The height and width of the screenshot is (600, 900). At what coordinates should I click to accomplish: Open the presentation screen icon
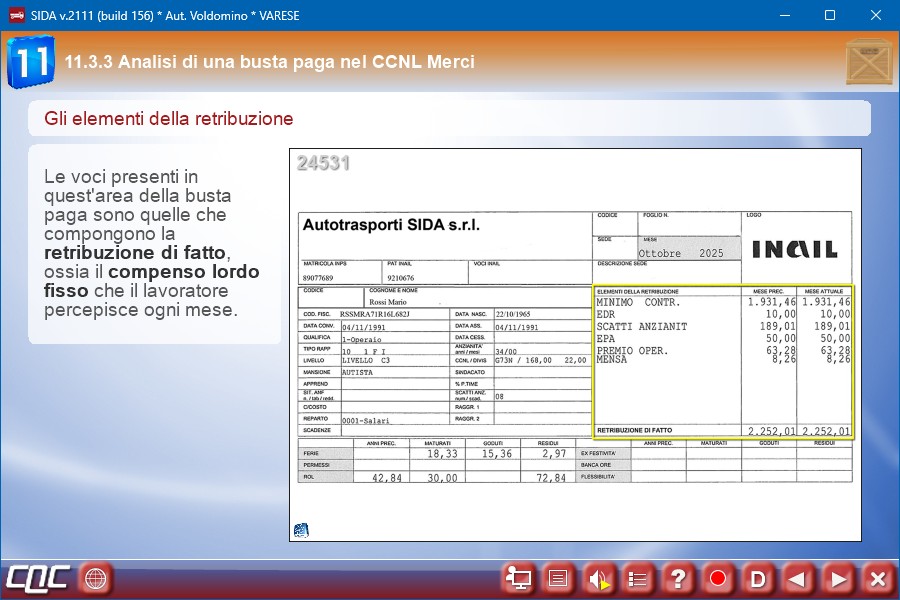pos(518,578)
